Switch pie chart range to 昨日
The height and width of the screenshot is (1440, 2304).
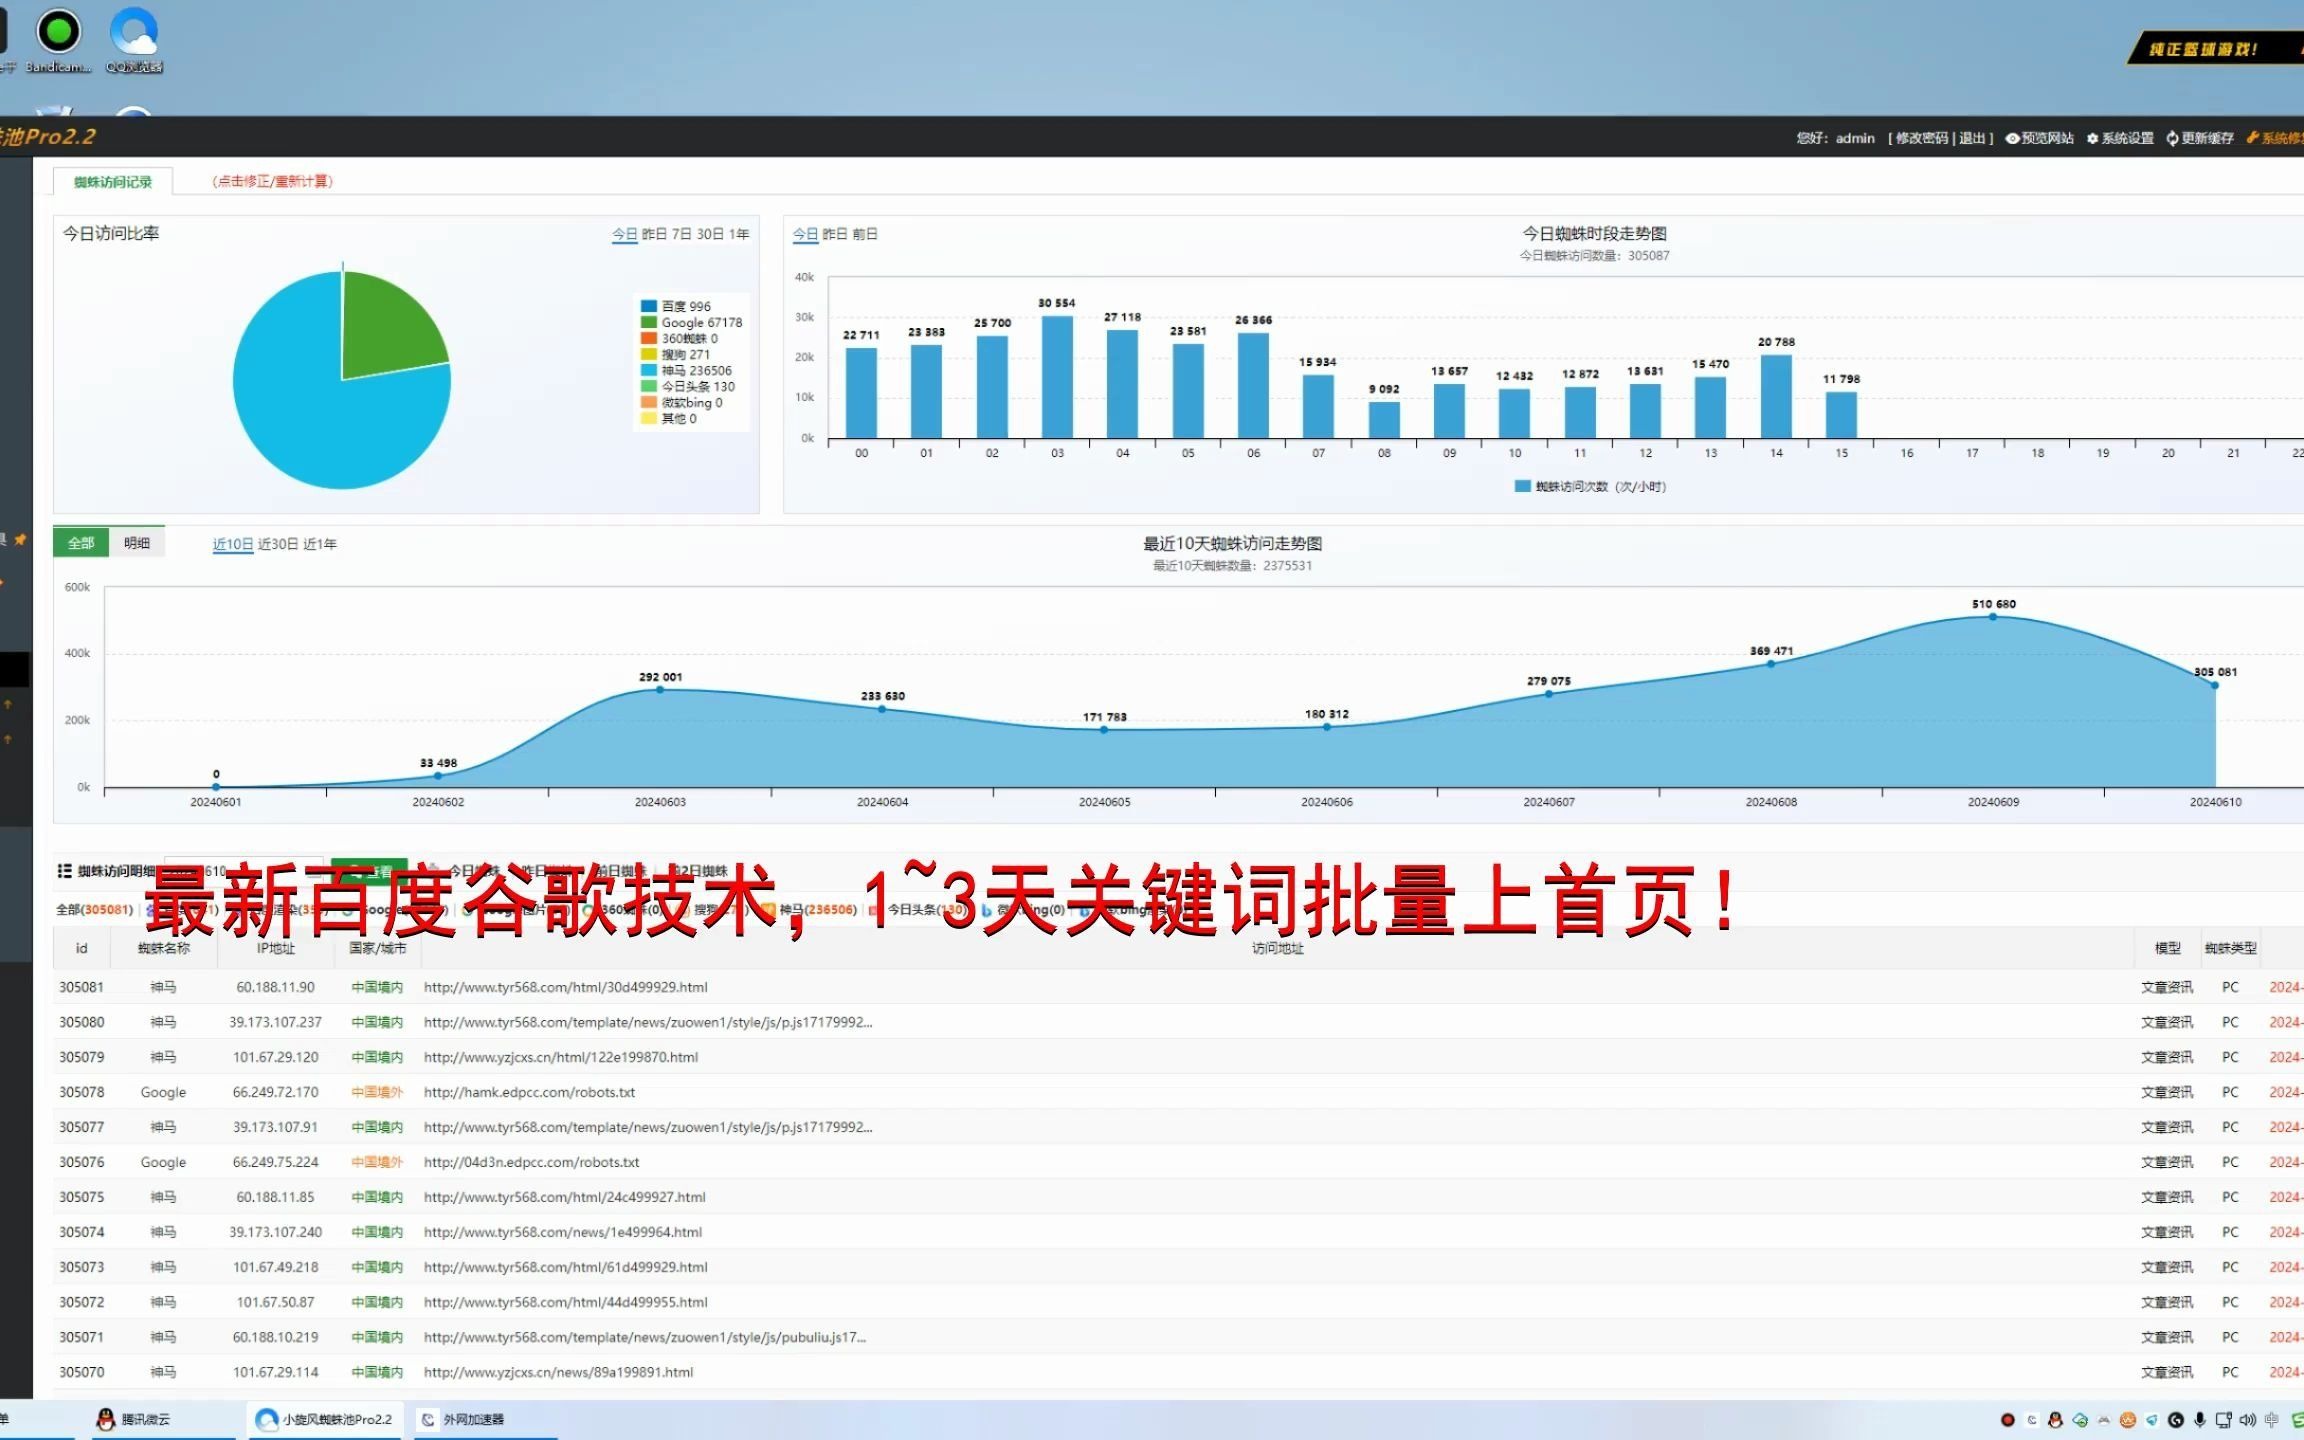[654, 234]
